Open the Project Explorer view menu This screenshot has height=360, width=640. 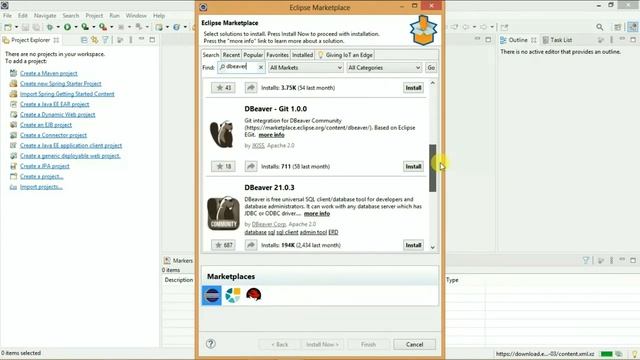pyautogui.click(x=131, y=40)
